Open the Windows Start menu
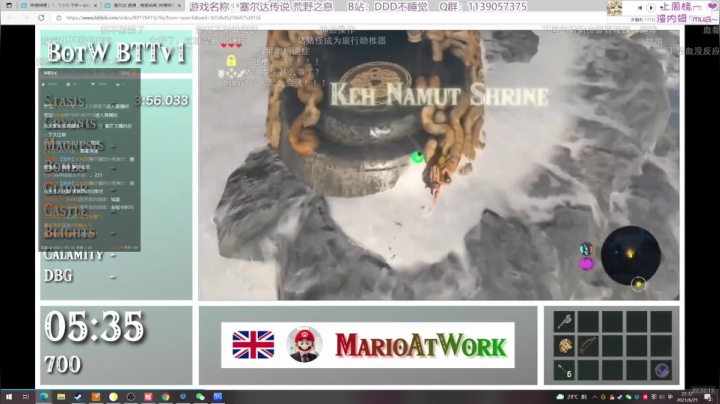The height and width of the screenshot is (404, 720). [8, 397]
